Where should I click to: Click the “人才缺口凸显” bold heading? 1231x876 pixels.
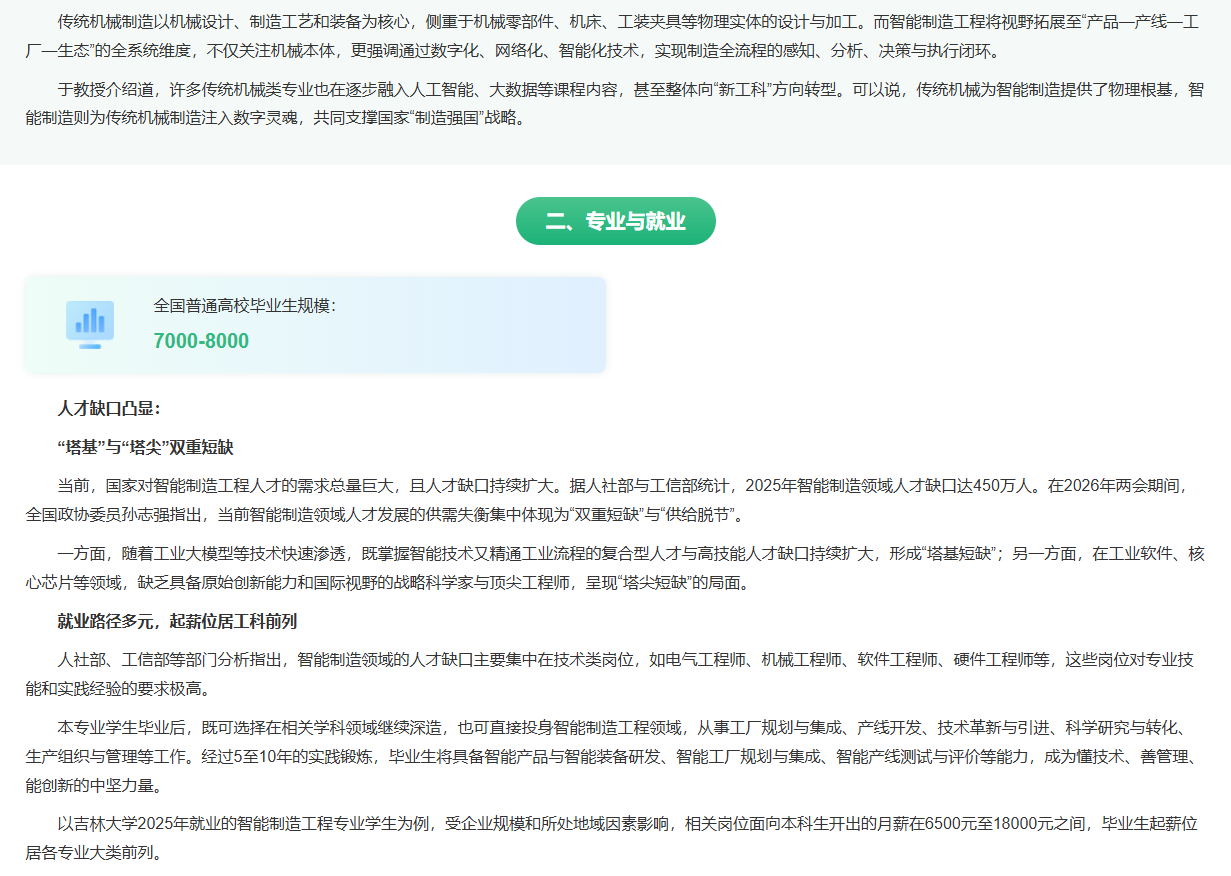[109, 408]
